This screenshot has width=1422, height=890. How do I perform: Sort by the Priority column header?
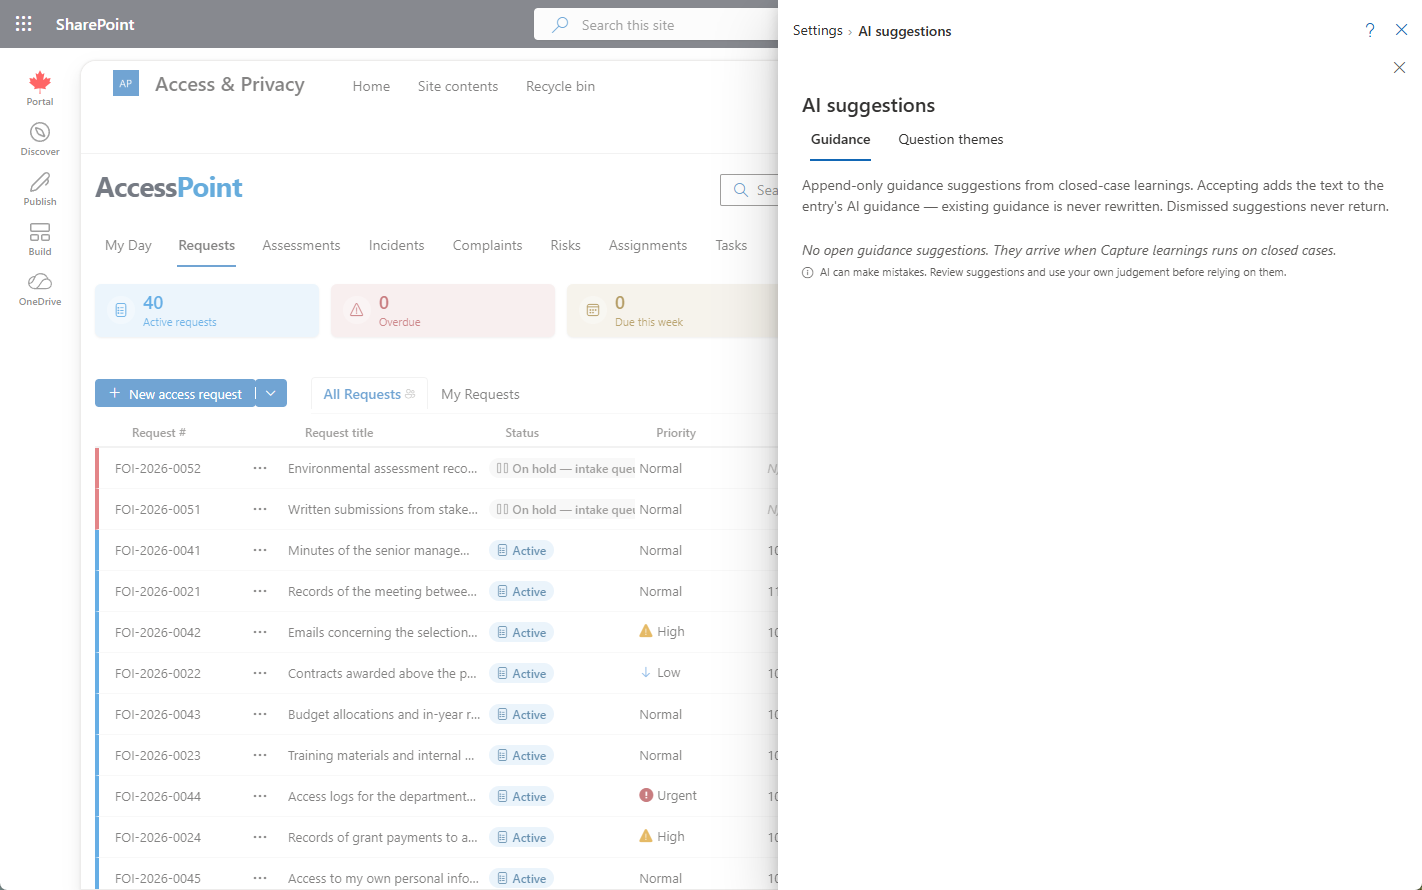pyautogui.click(x=676, y=433)
